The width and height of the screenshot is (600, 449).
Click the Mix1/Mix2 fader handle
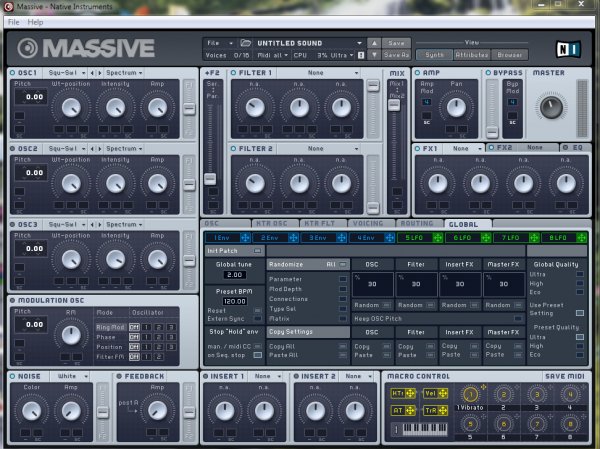pyautogui.click(x=394, y=105)
